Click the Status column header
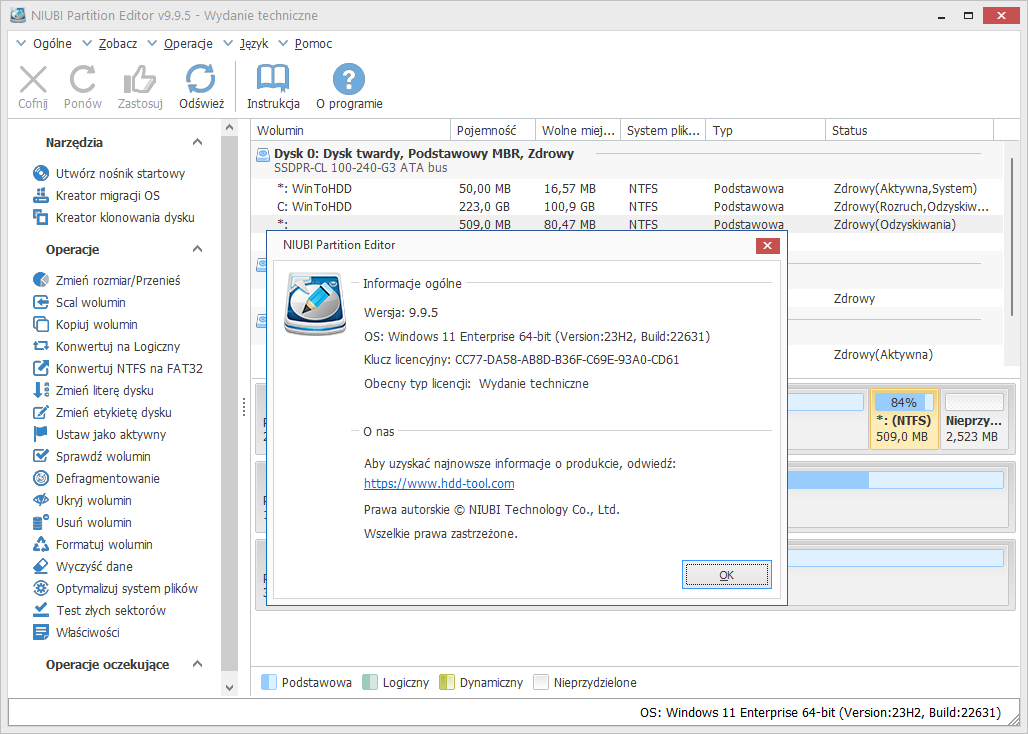The height and width of the screenshot is (734, 1028). (x=909, y=130)
